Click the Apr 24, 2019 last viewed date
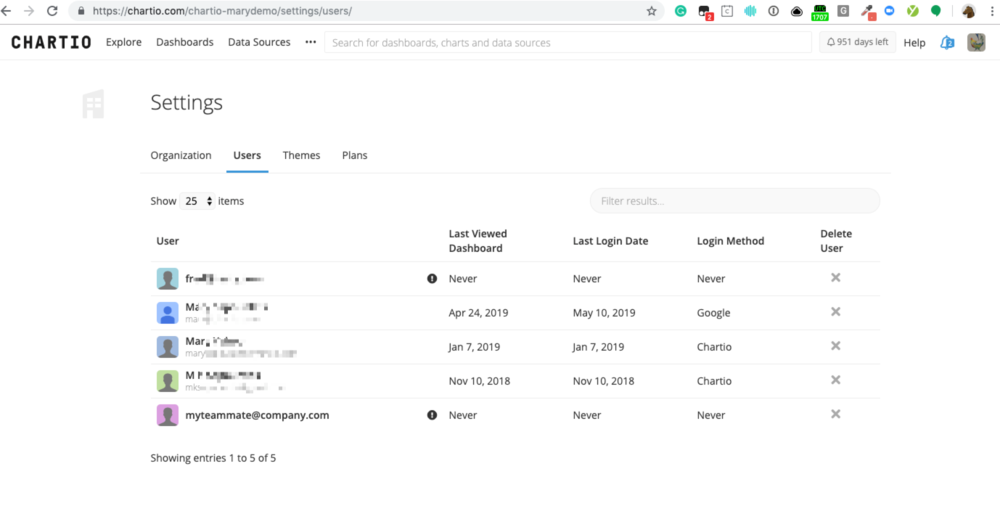1000x519 pixels. (x=478, y=313)
